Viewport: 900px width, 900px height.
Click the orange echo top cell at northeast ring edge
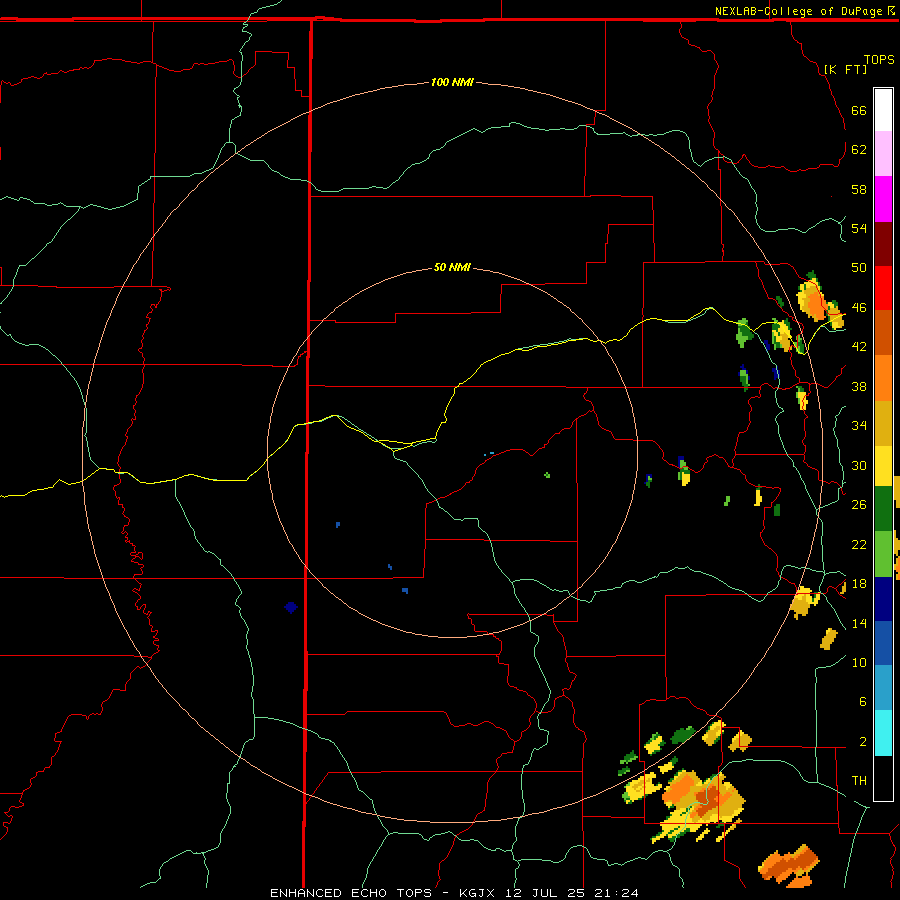(812, 298)
